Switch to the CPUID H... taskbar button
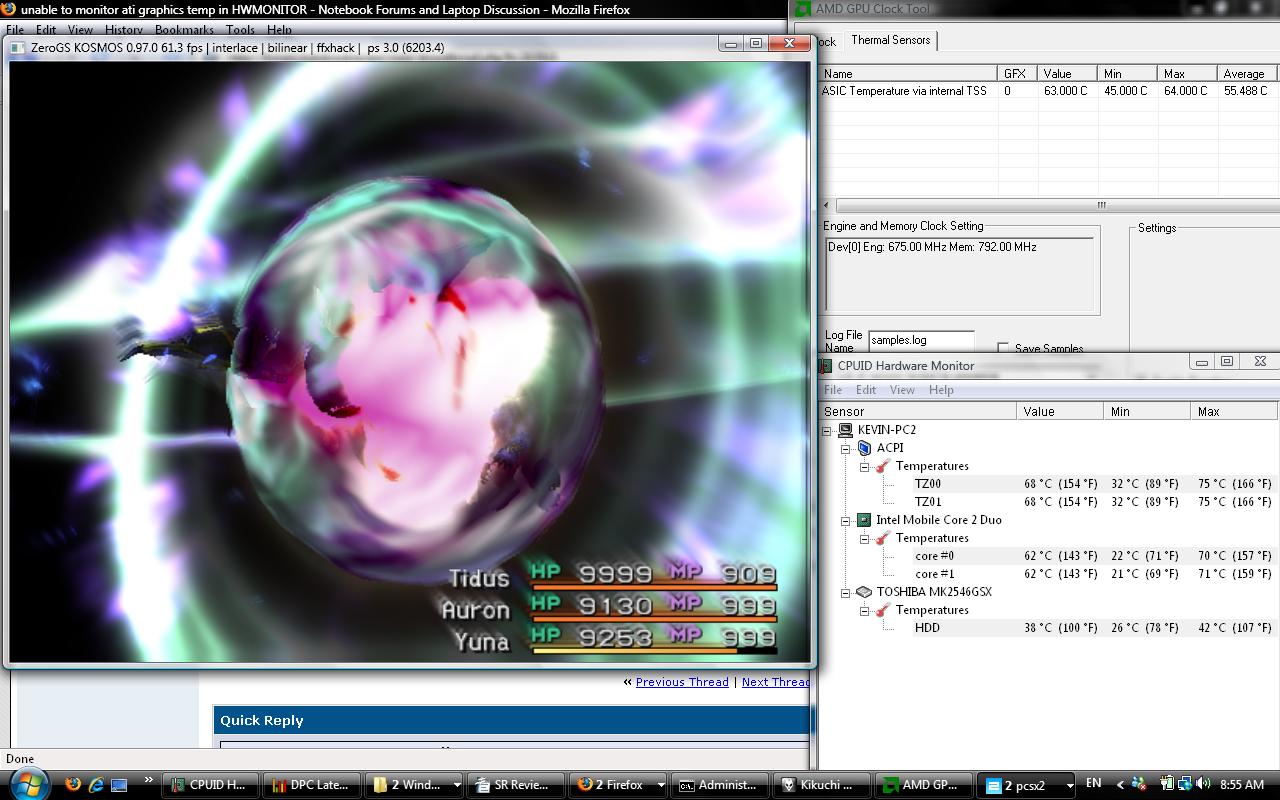 209,785
